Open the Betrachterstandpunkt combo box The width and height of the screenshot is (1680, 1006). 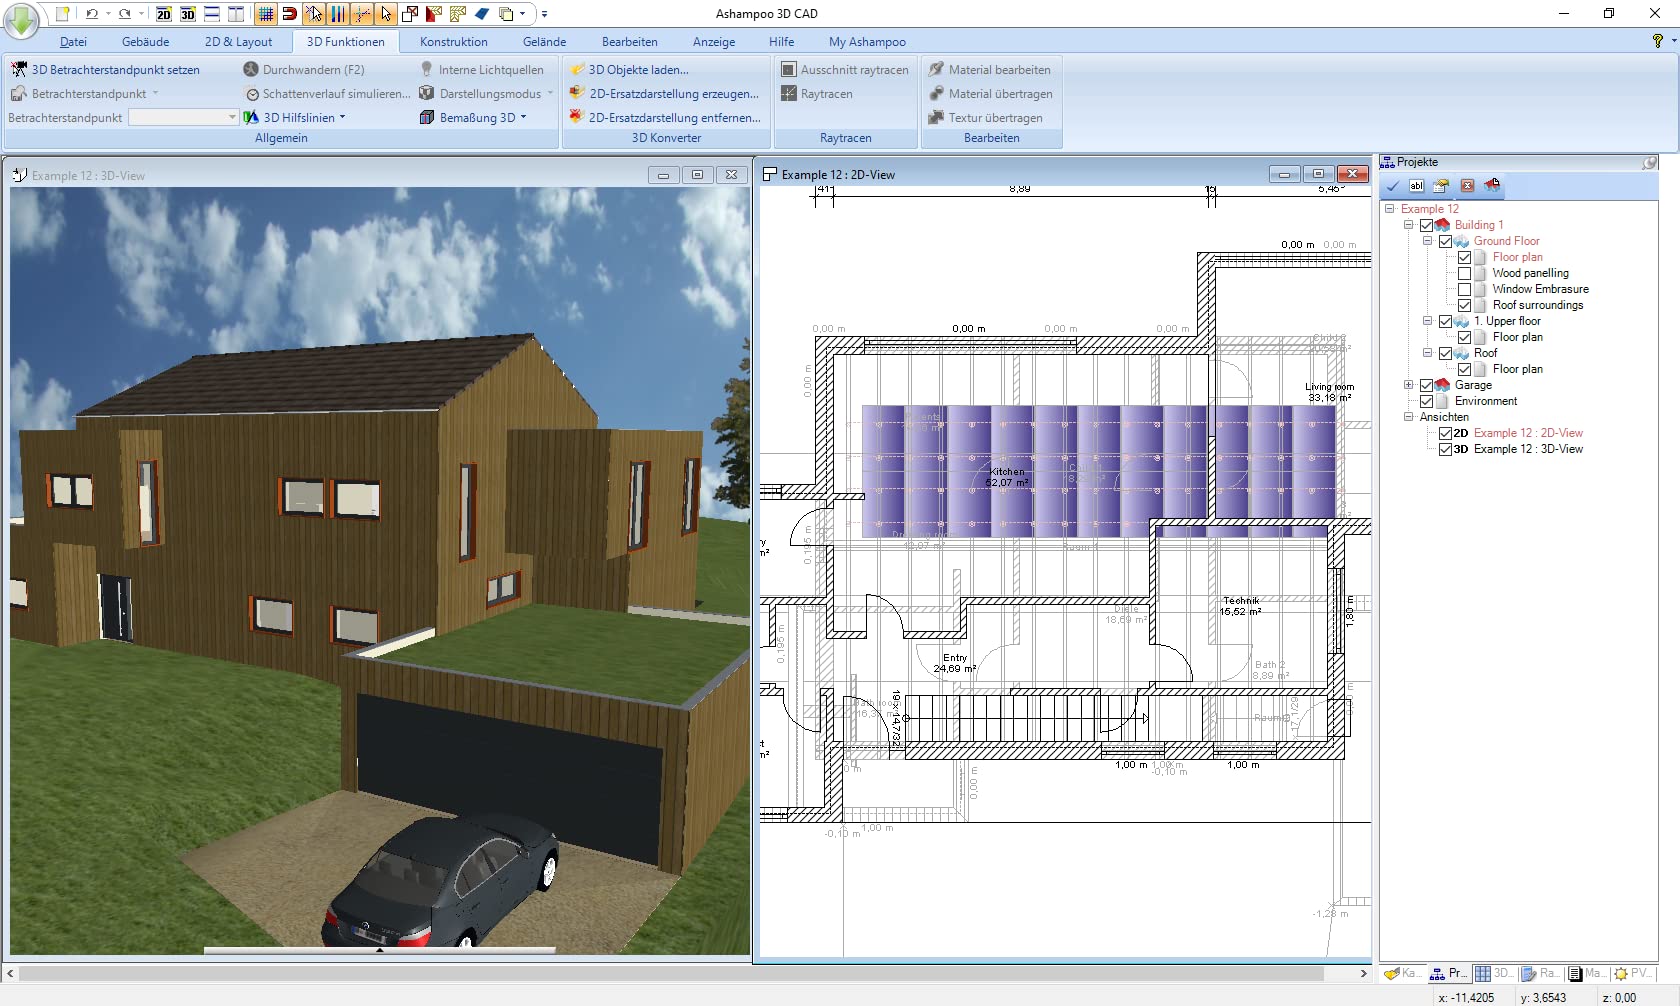pyautogui.click(x=232, y=118)
